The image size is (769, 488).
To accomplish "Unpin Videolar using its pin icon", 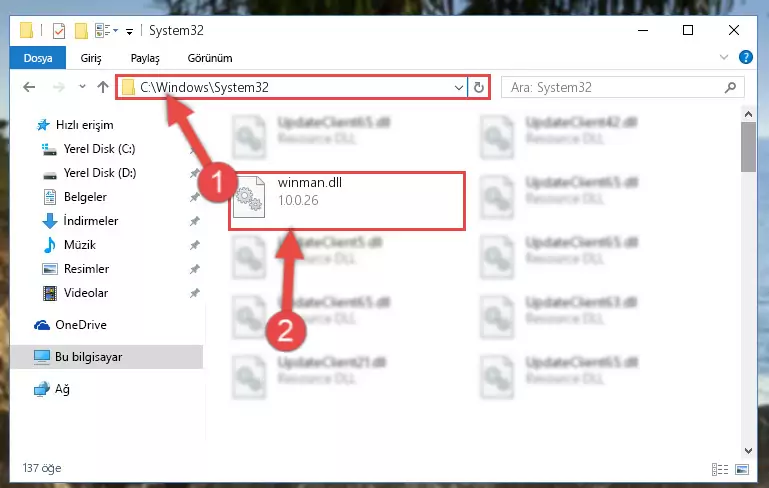I will pos(195,293).
